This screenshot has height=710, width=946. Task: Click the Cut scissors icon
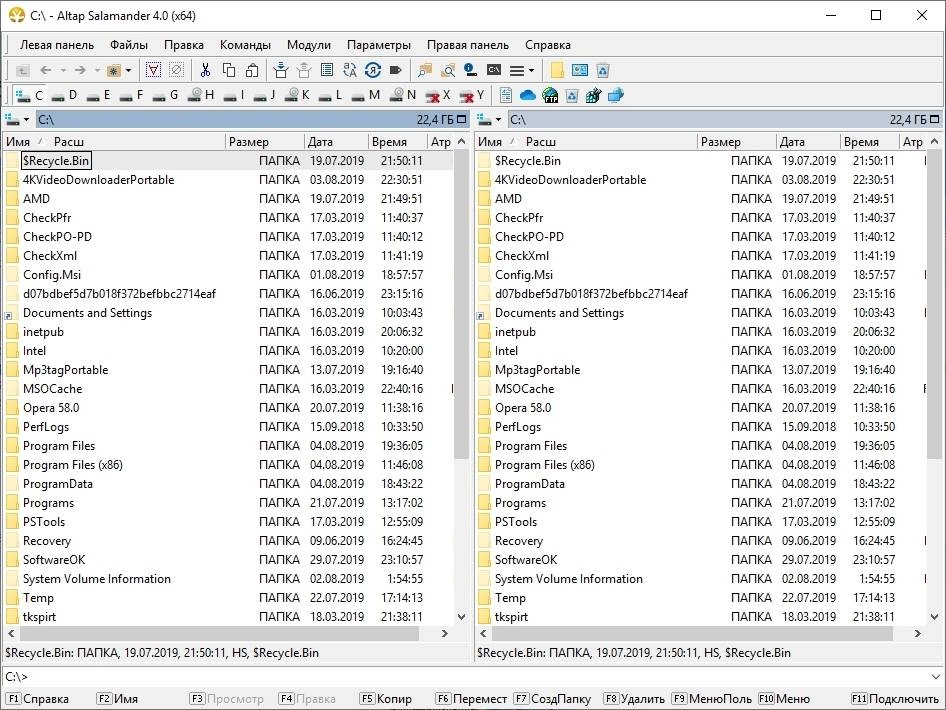pos(206,71)
